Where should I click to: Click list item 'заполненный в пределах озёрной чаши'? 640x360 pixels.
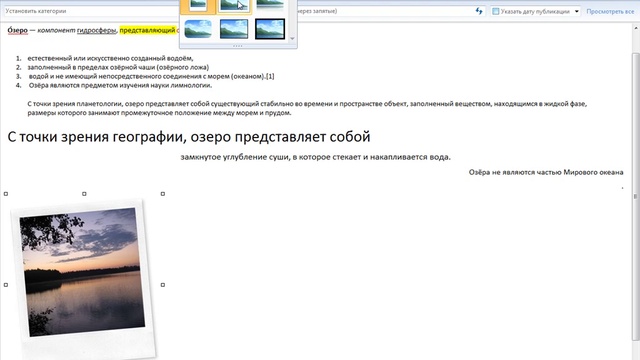pyautogui.click(x=118, y=67)
